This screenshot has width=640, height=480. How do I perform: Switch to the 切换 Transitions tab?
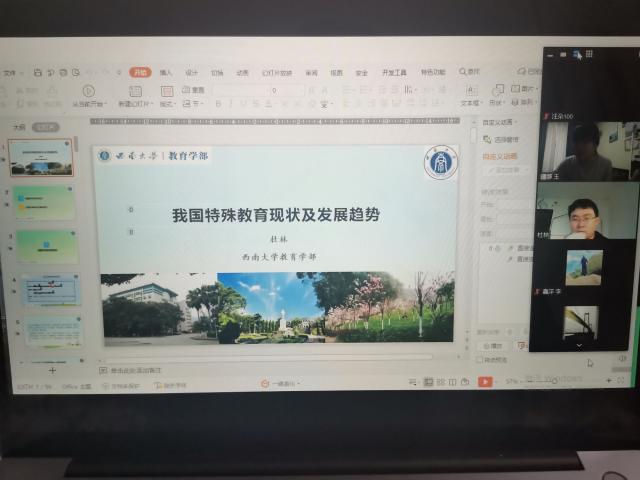[x=217, y=73]
